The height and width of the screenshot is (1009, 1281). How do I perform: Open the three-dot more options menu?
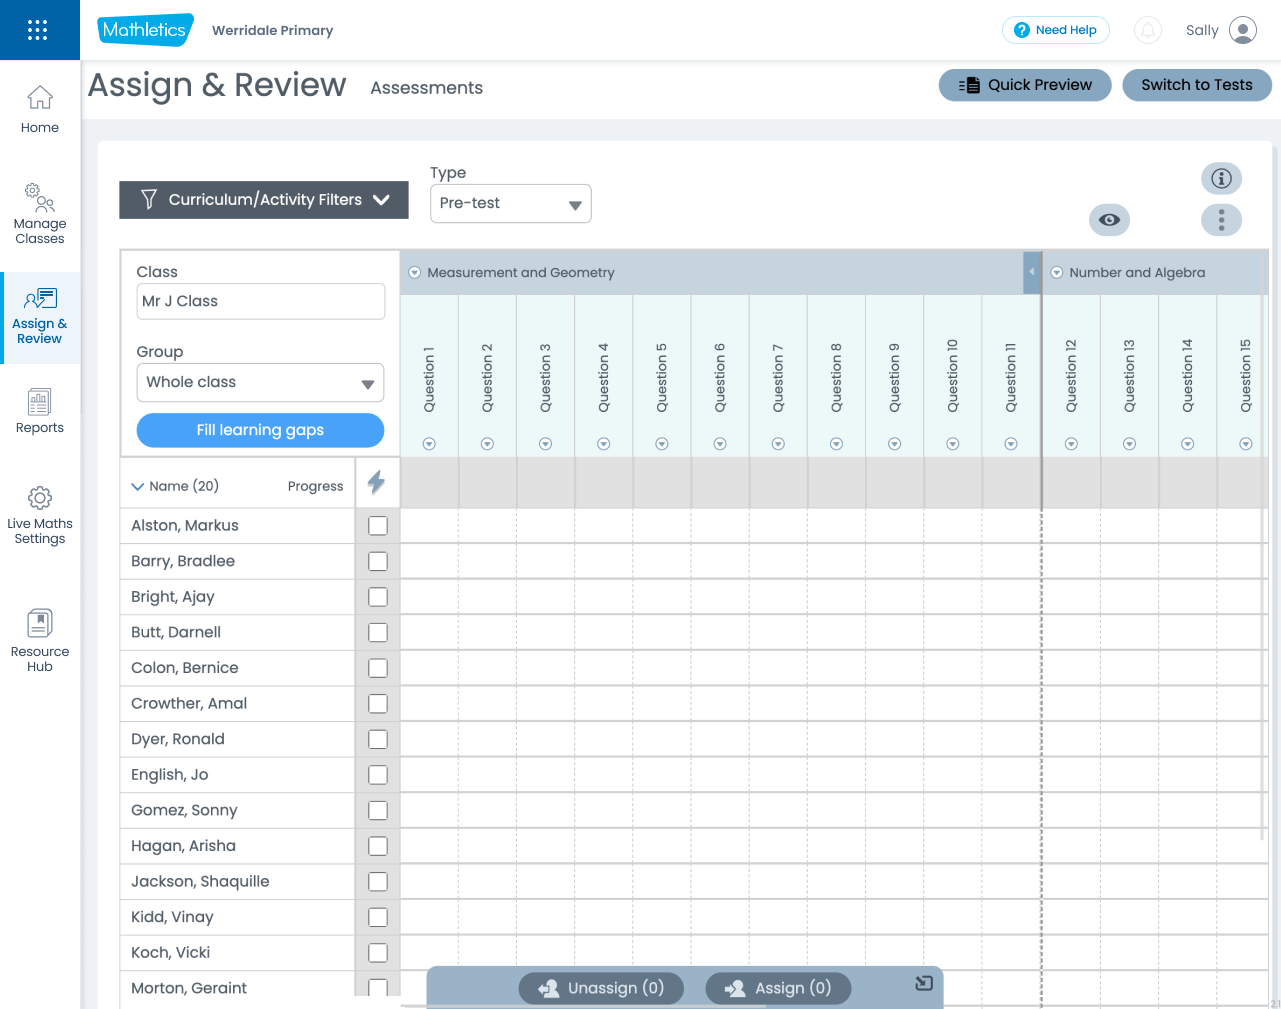[x=1221, y=220]
